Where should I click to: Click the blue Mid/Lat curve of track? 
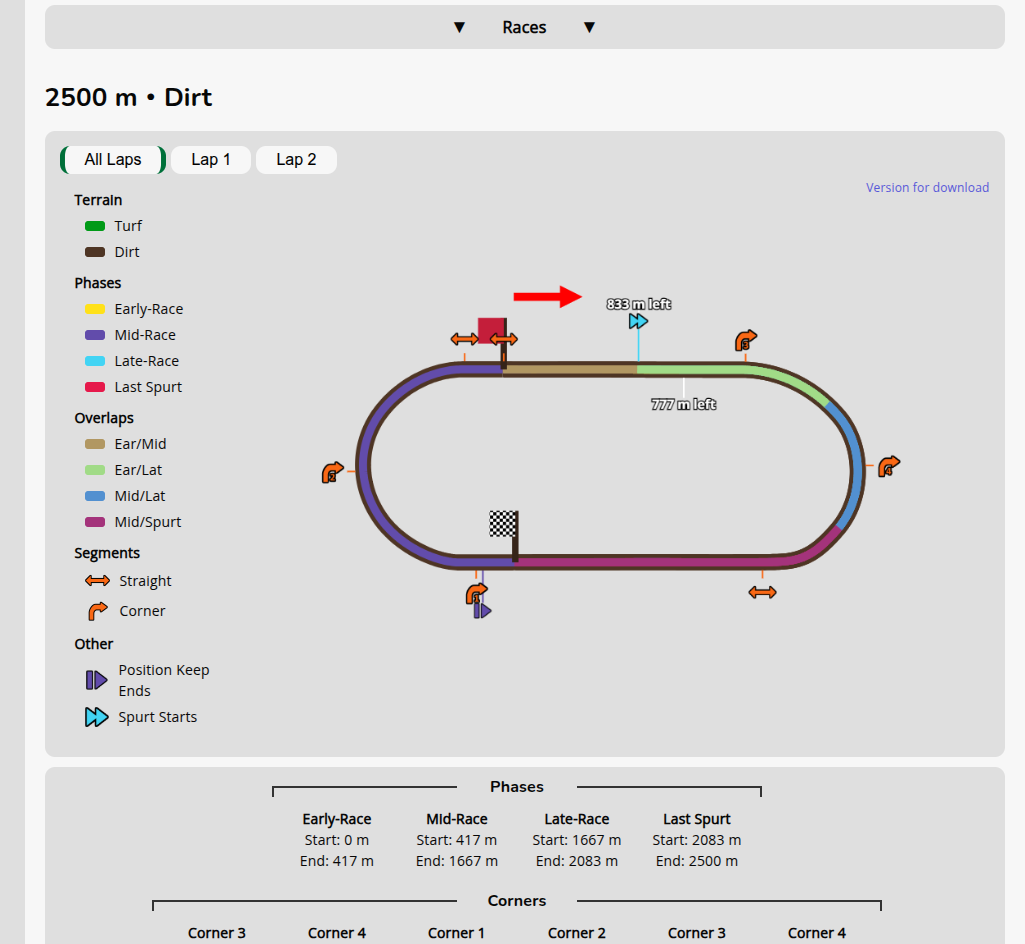855,467
